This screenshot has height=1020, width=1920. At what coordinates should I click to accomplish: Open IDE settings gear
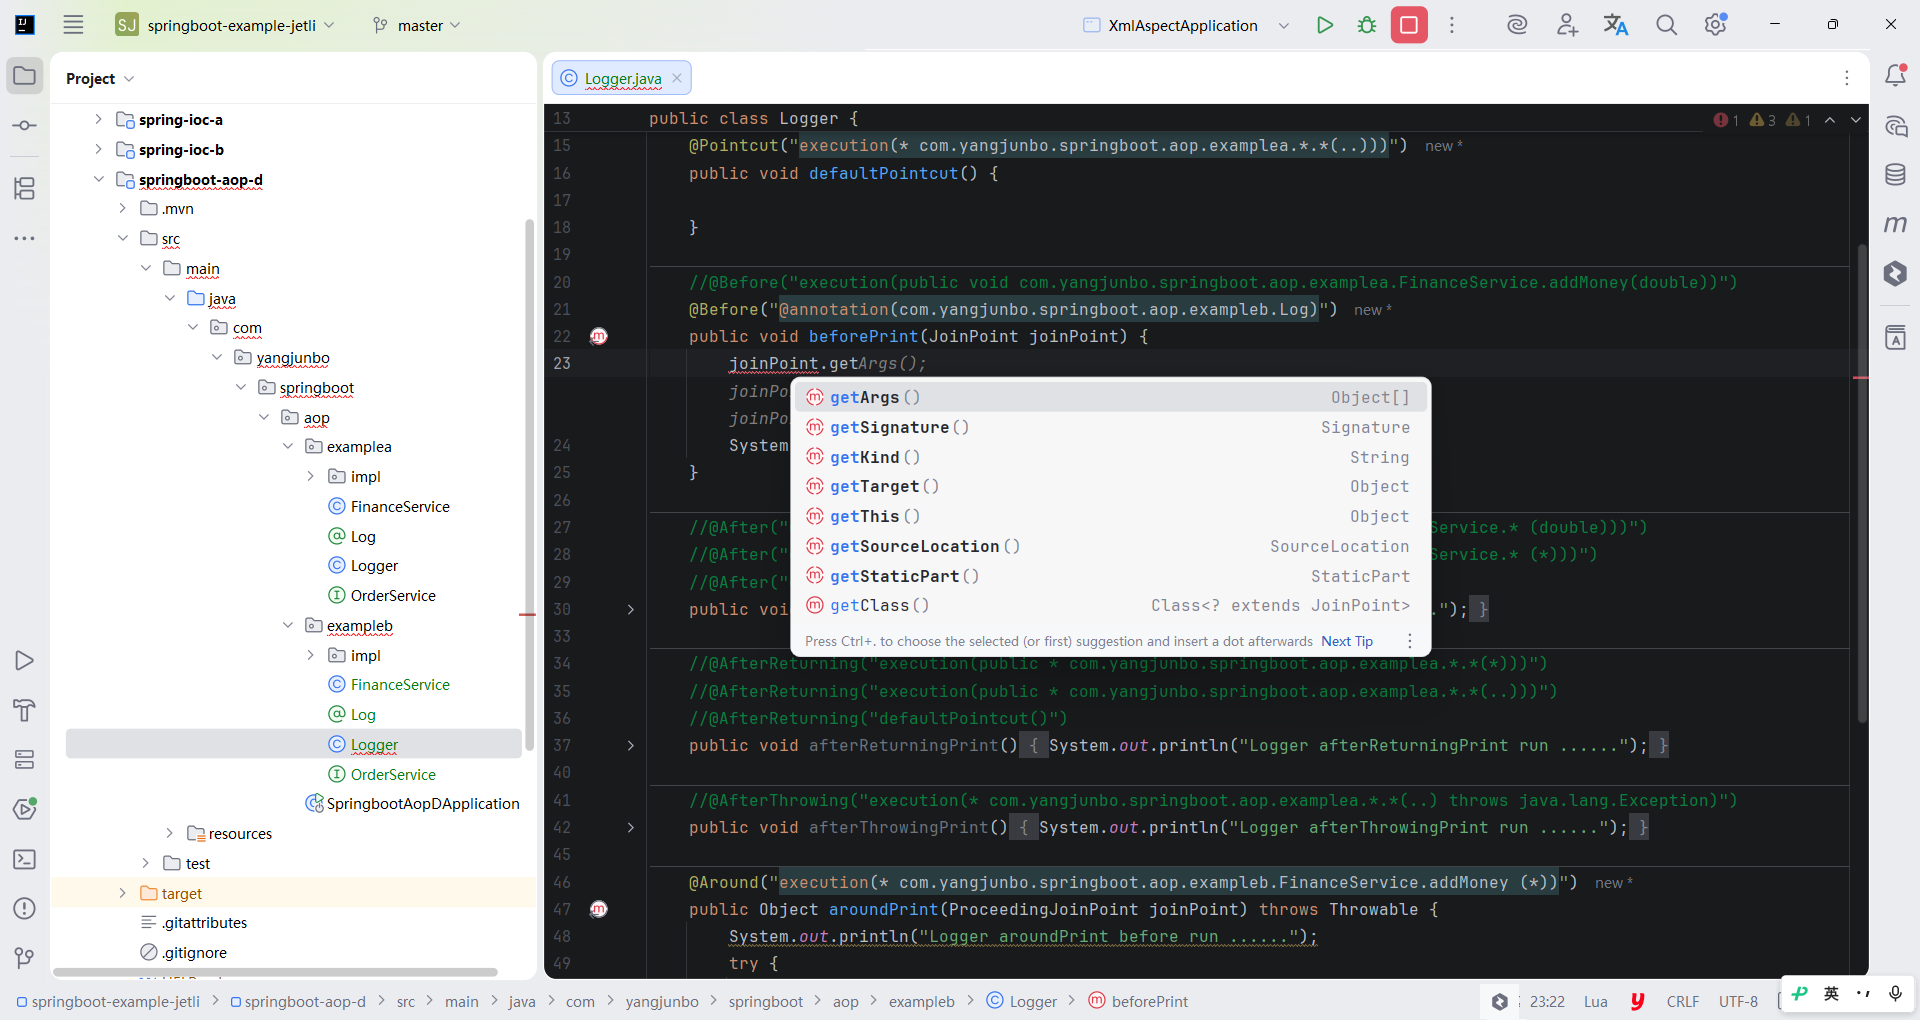coord(1716,25)
